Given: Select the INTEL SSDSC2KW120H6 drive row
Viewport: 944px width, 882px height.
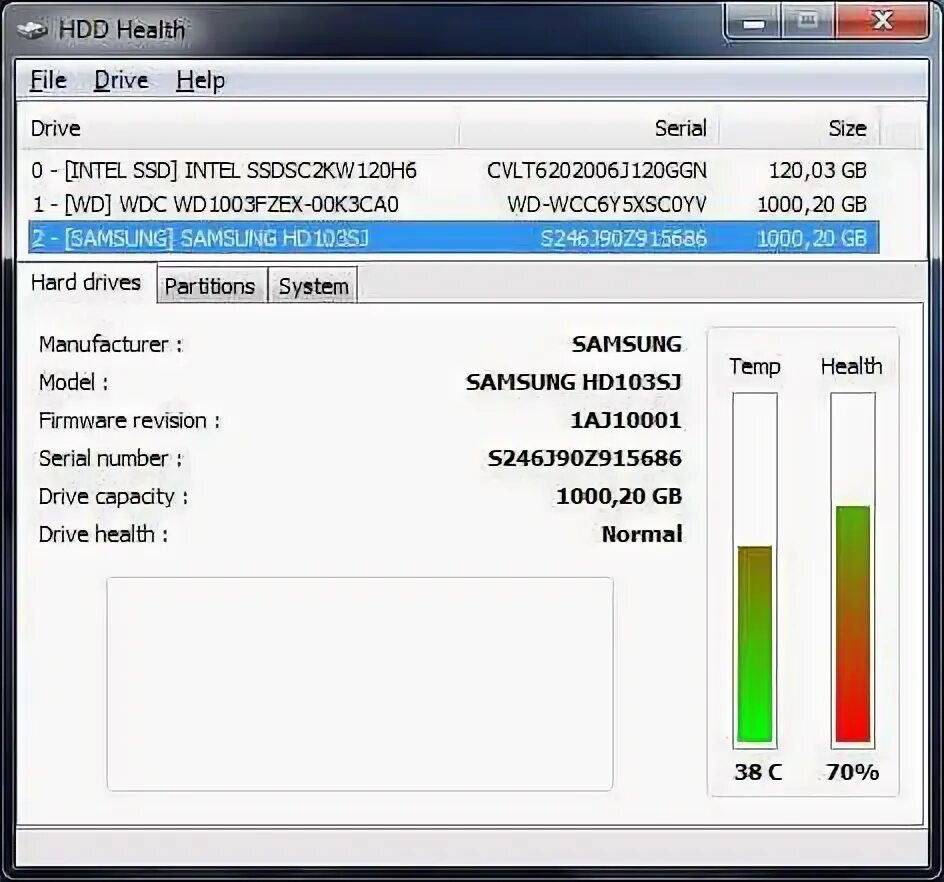Looking at the screenshot, I should pos(454,170).
